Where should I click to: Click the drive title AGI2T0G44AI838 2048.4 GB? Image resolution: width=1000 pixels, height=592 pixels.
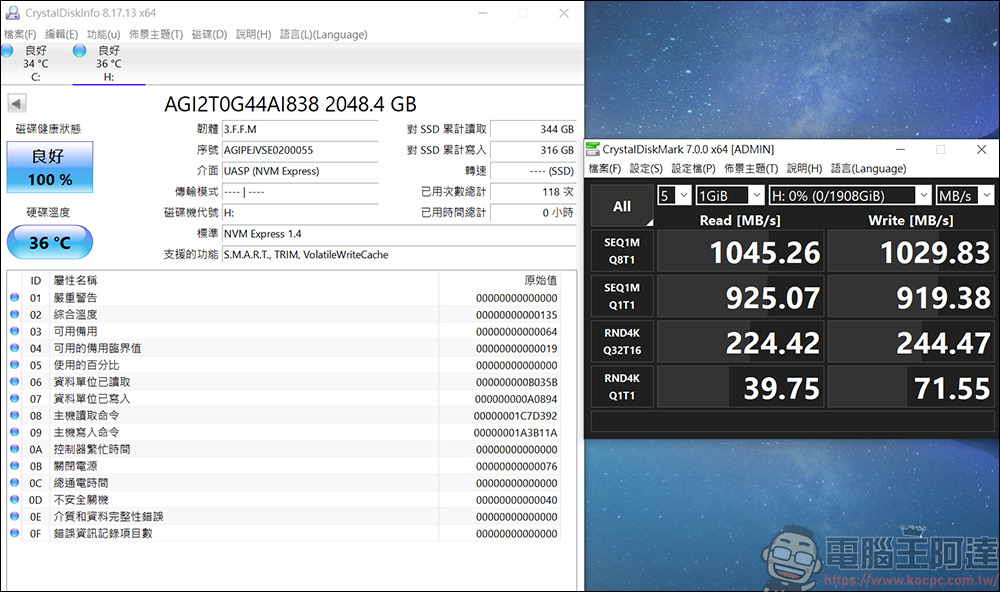tap(290, 104)
